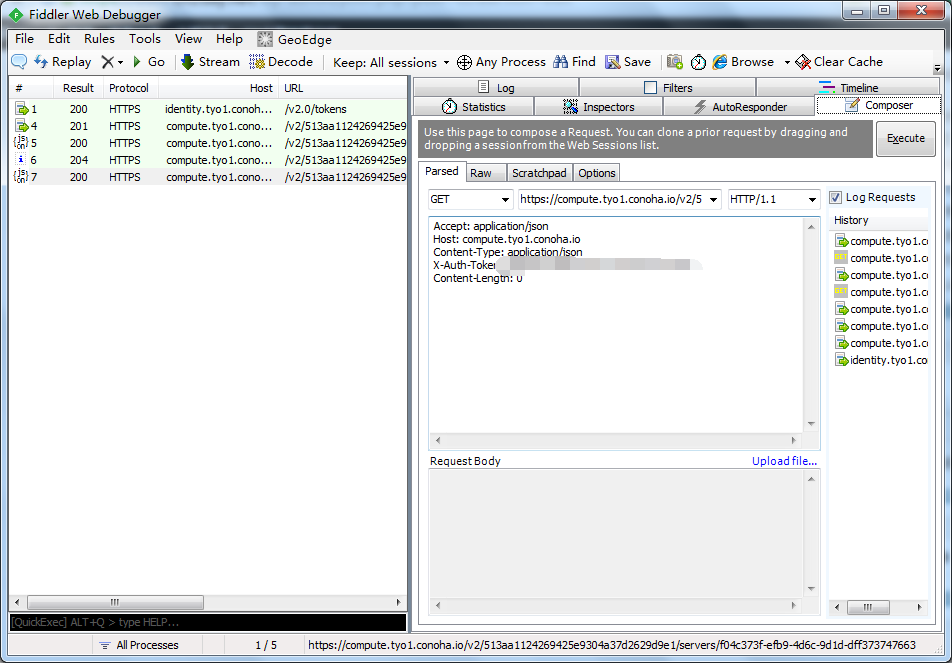952x663 pixels.
Task: Open the View menu
Action: click(188, 39)
